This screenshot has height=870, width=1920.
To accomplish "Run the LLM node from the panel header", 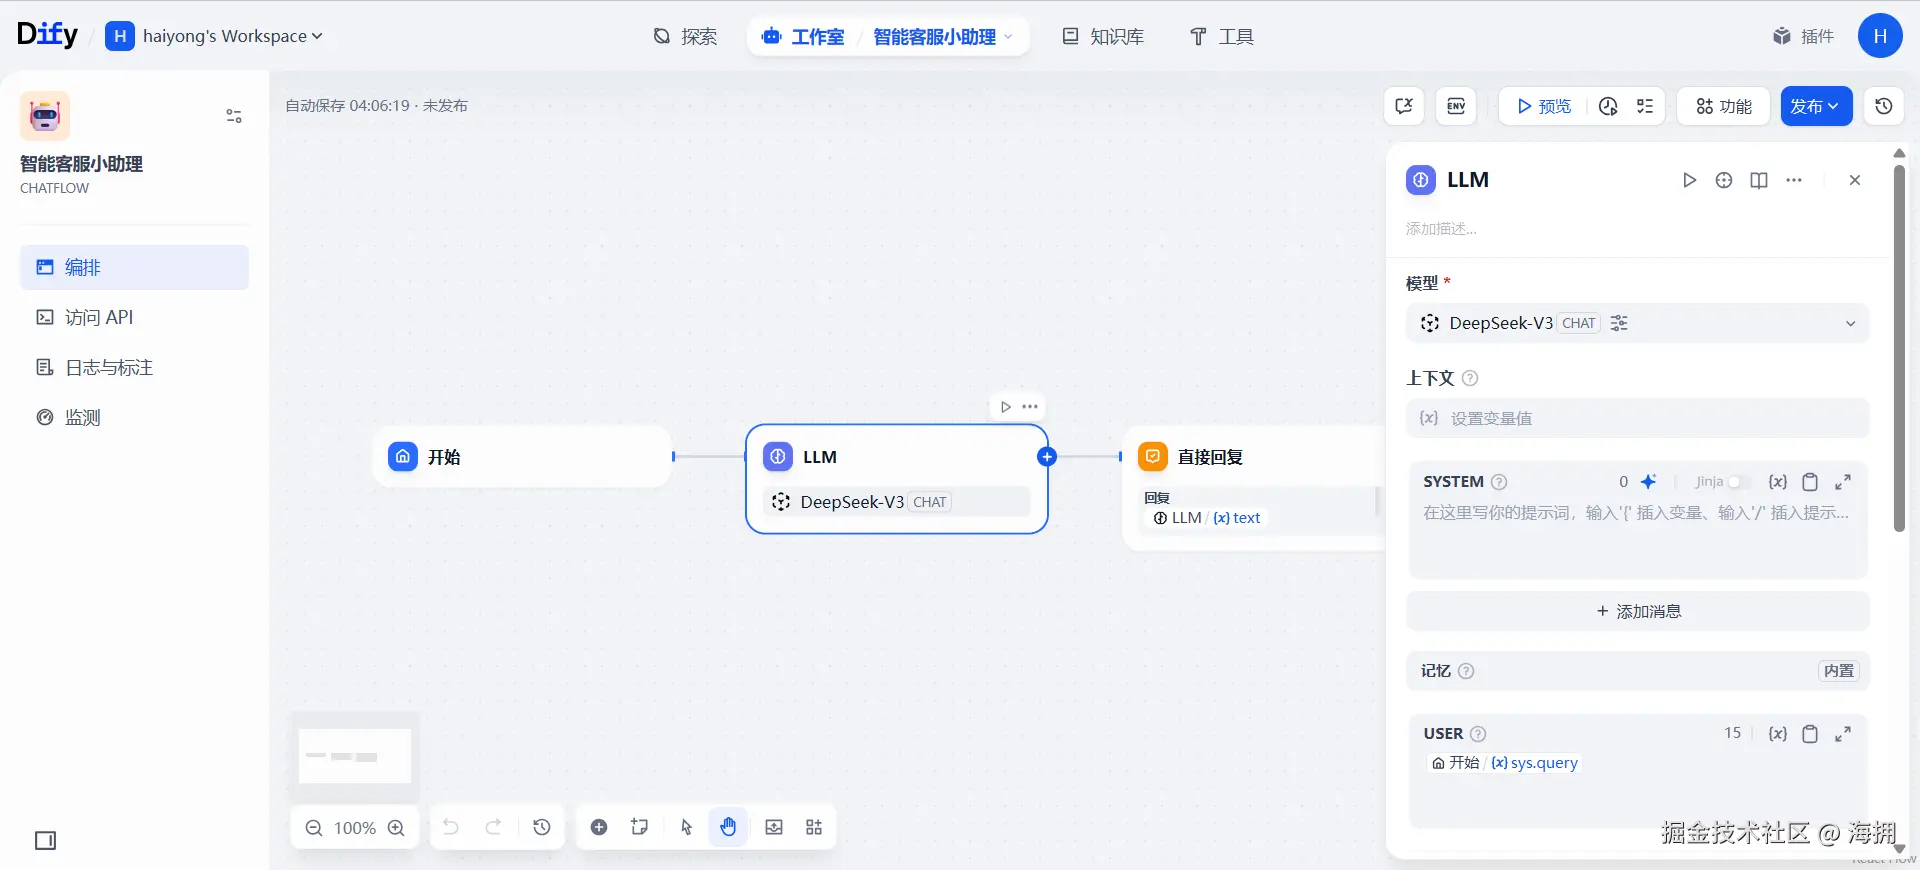I will 1689,180.
